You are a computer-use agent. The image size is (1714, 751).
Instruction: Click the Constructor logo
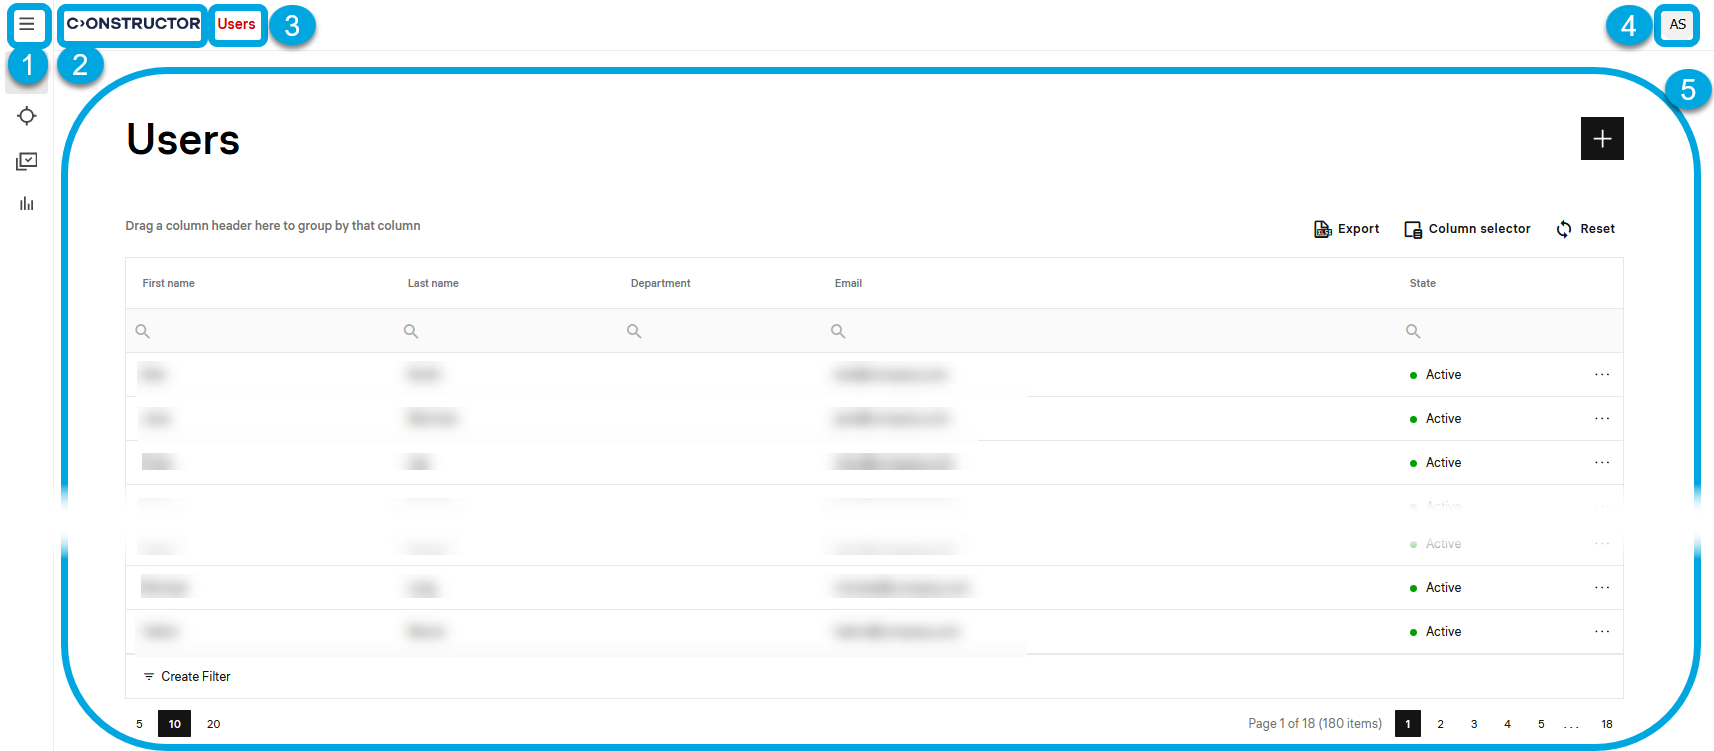(x=133, y=24)
